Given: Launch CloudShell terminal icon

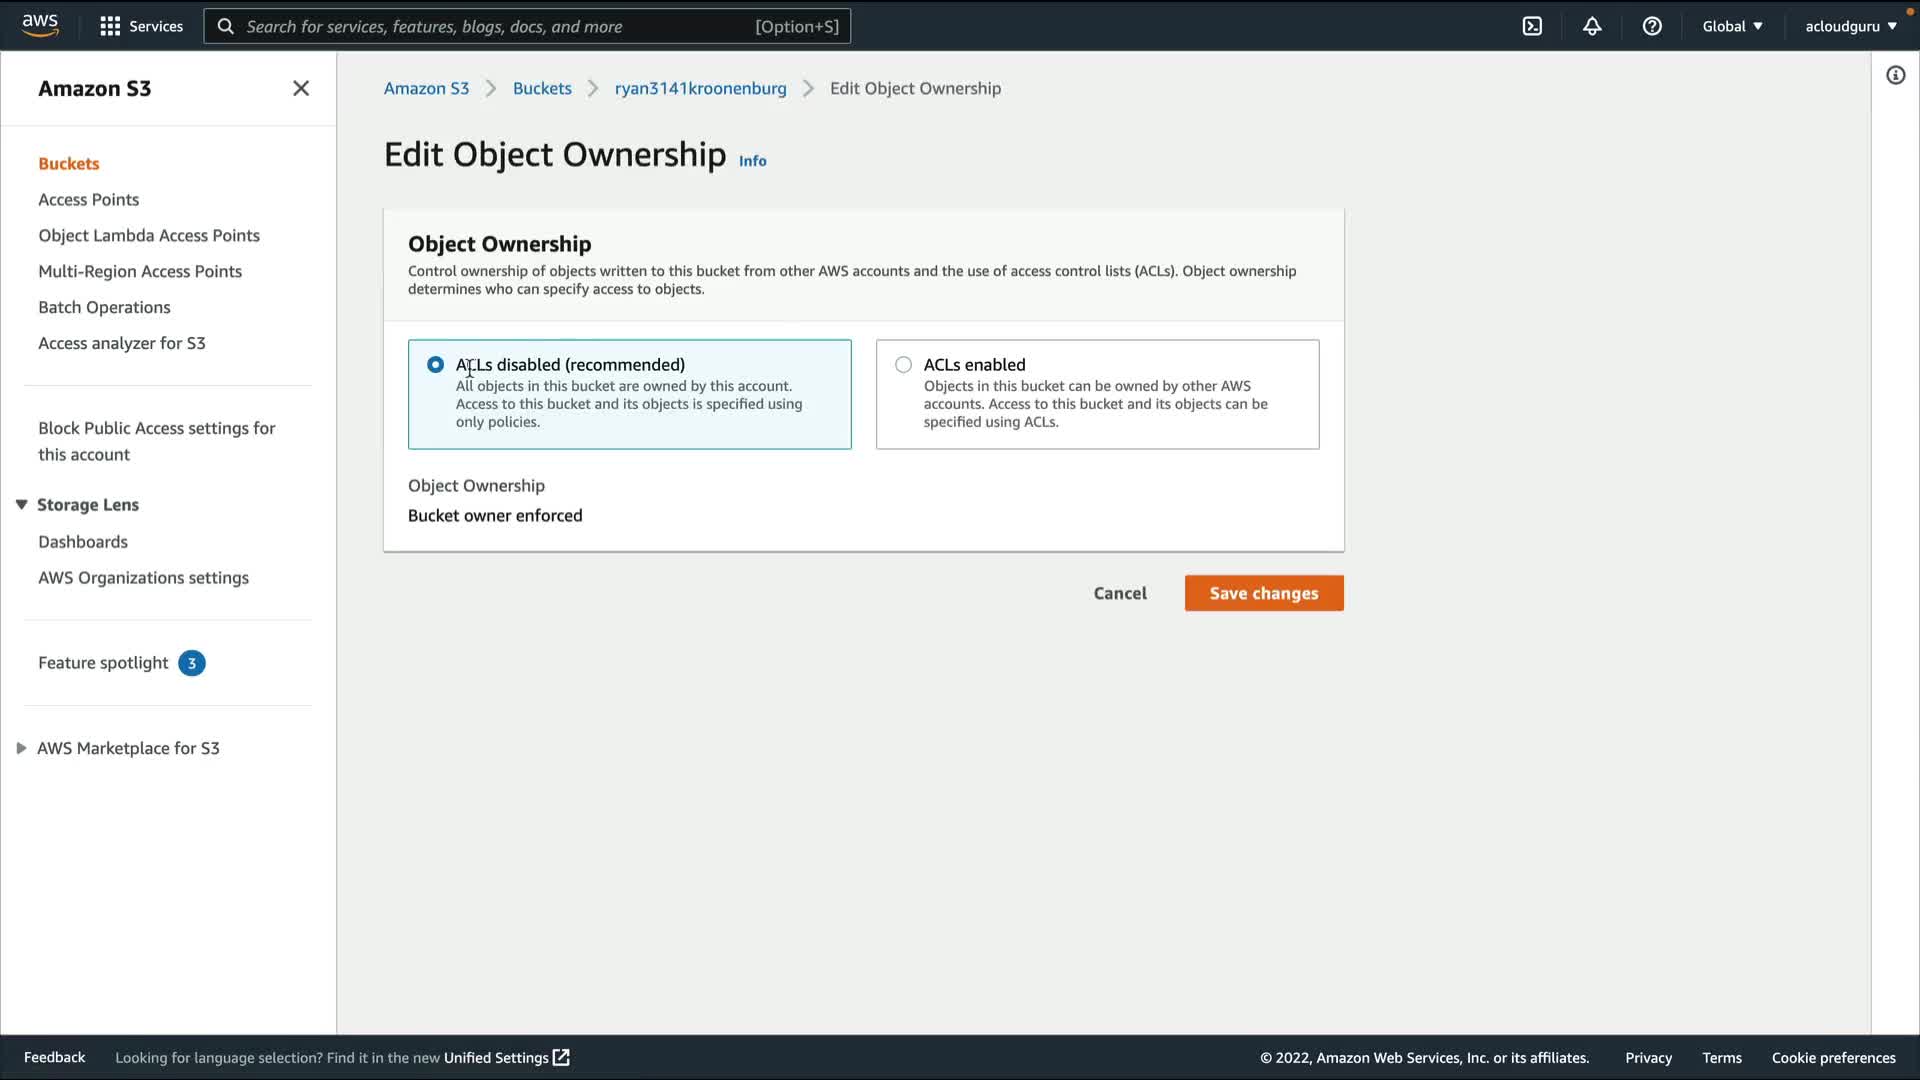Looking at the screenshot, I should pyautogui.click(x=1532, y=26).
